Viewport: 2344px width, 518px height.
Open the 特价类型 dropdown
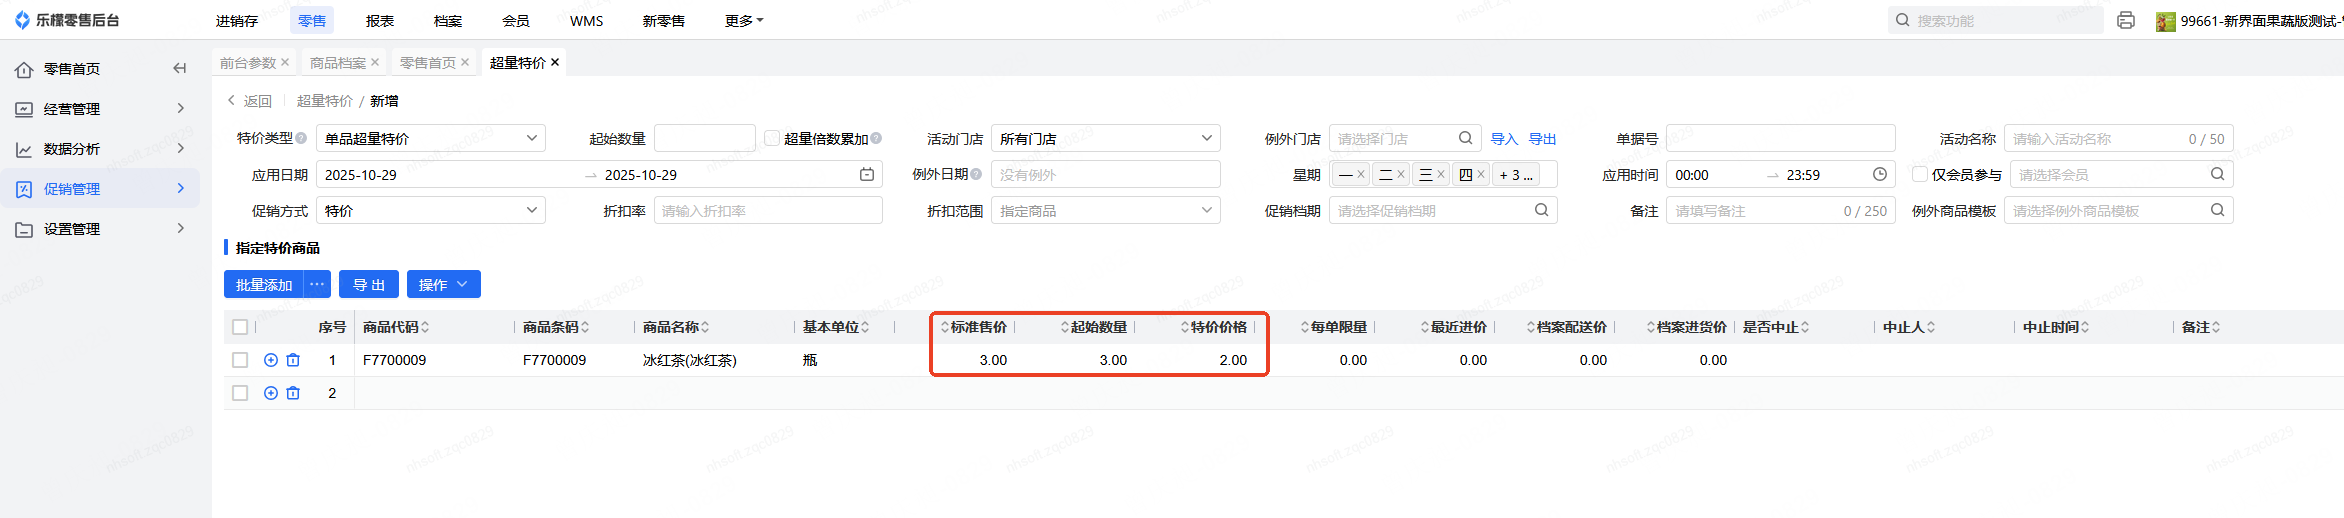(x=431, y=138)
